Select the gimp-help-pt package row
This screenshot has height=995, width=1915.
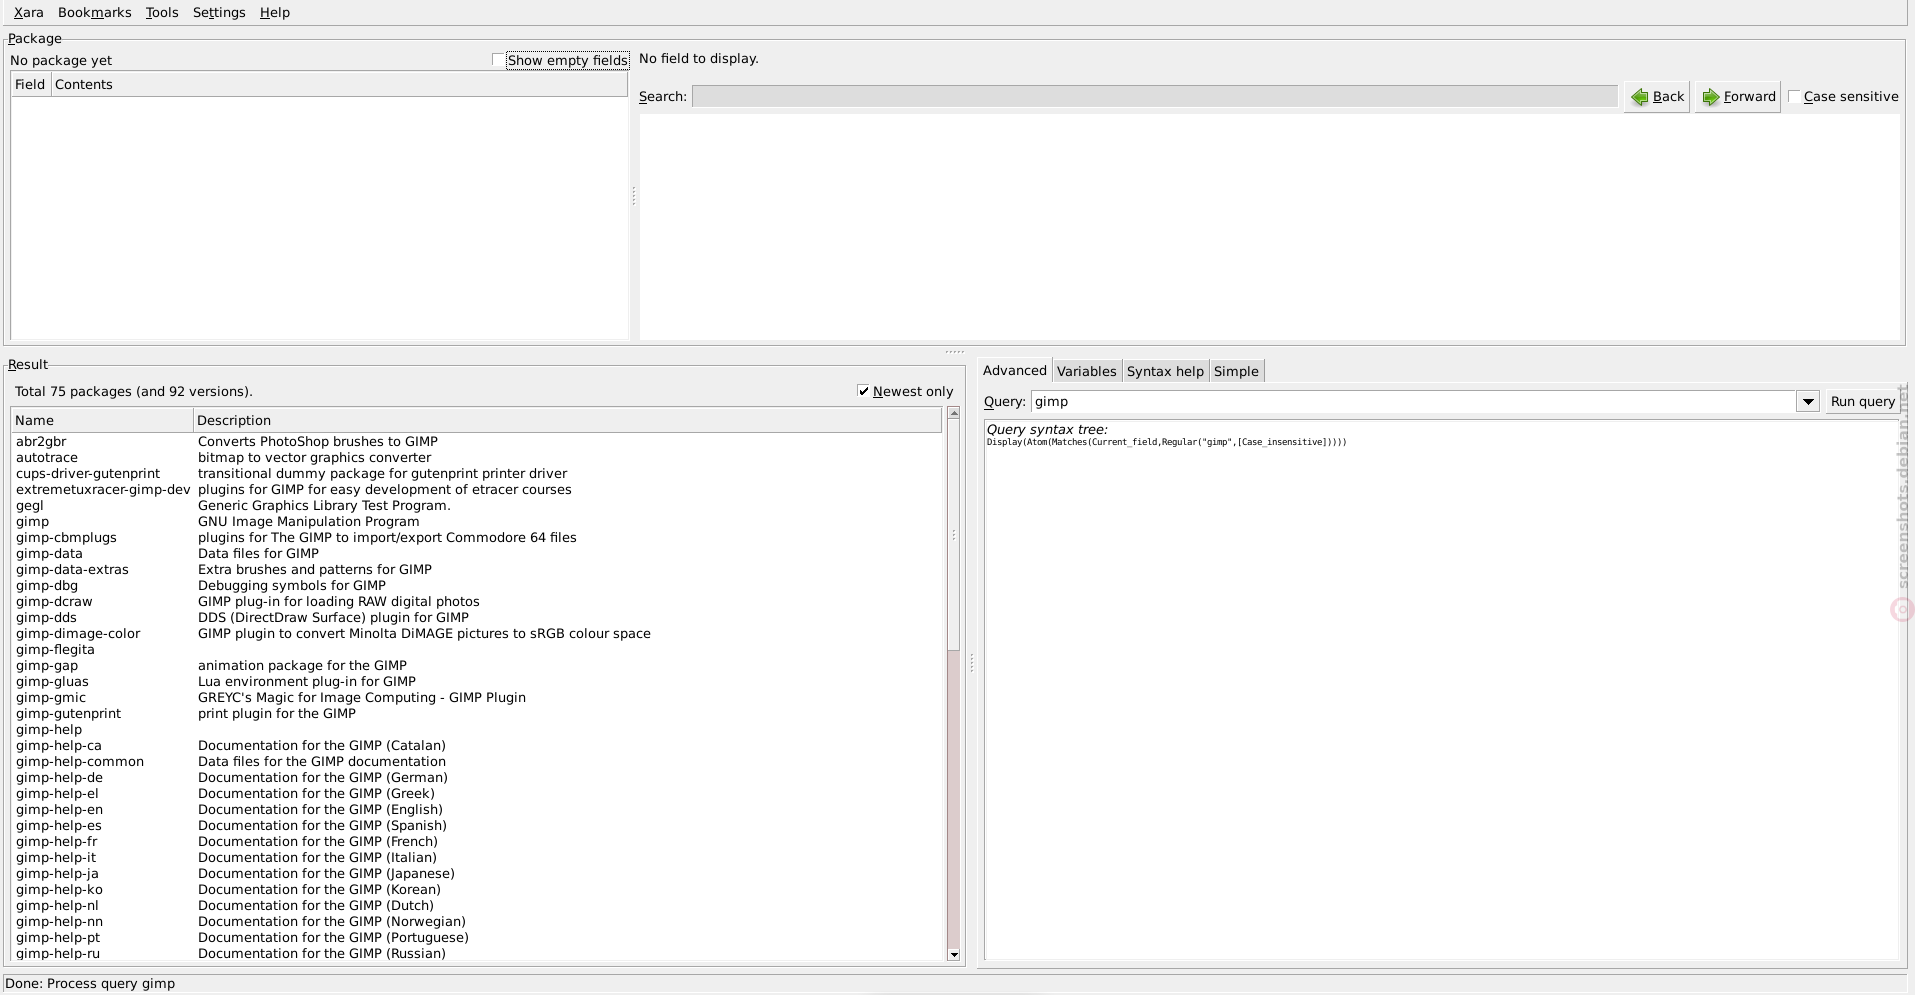(477, 937)
